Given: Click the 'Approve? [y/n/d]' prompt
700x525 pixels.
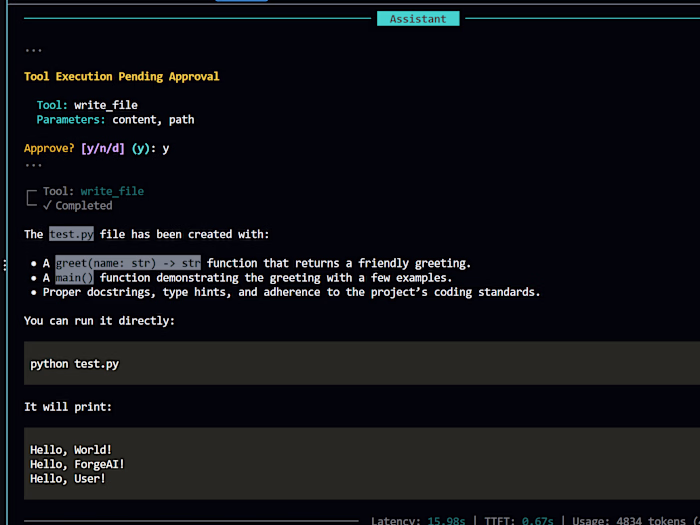Looking at the screenshot, I should pos(74,148).
